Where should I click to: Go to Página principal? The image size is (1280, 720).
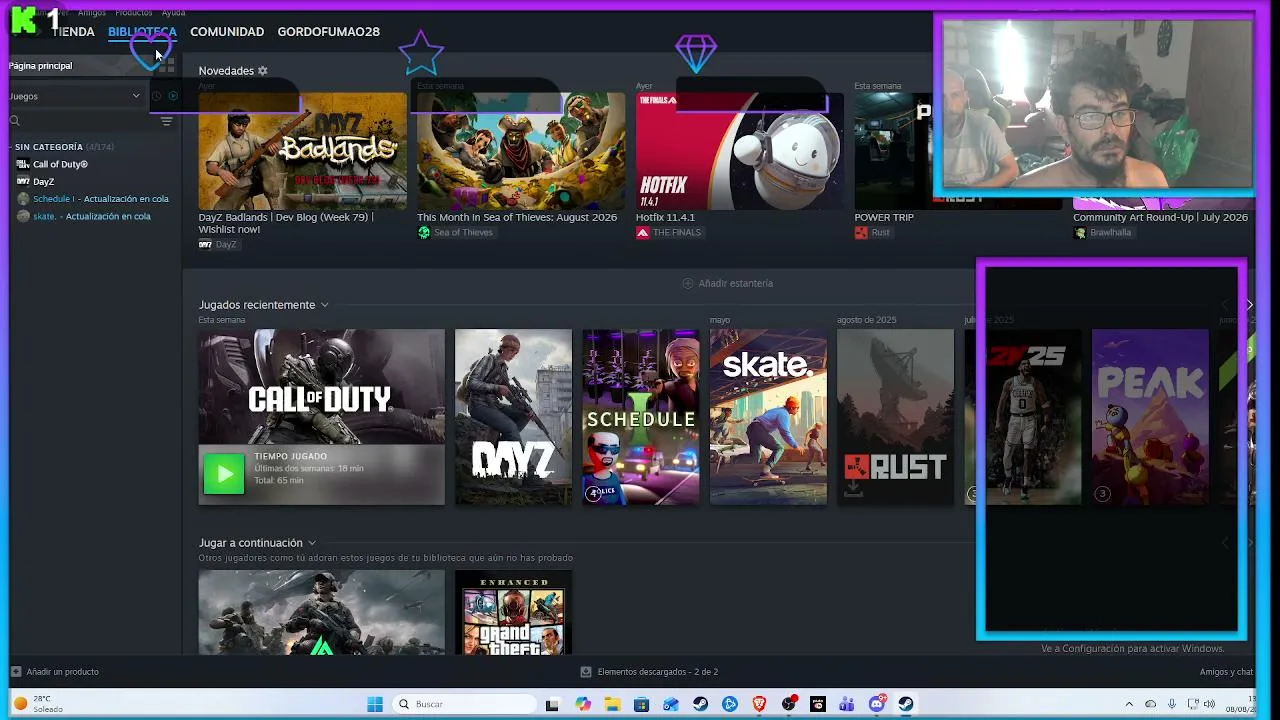click(x=40, y=66)
